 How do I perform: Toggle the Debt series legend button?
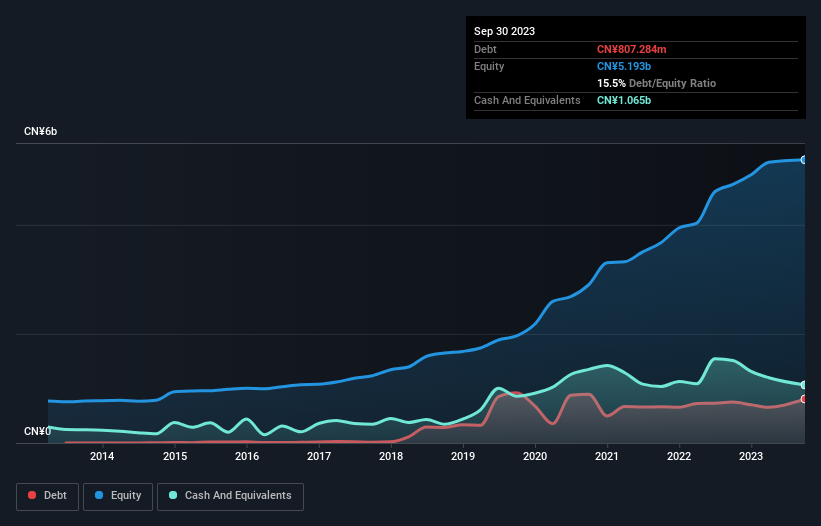point(48,496)
